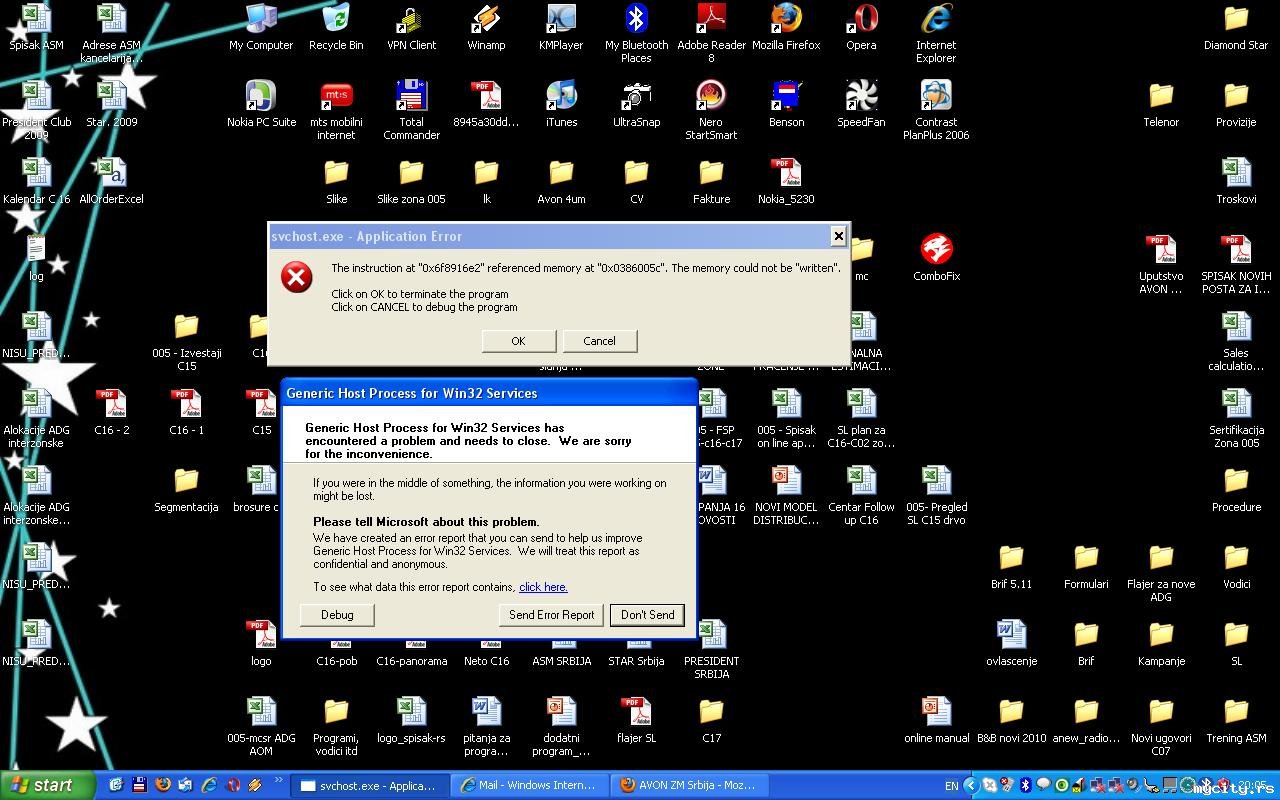Select the Recycle Bin icon

(336, 27)
